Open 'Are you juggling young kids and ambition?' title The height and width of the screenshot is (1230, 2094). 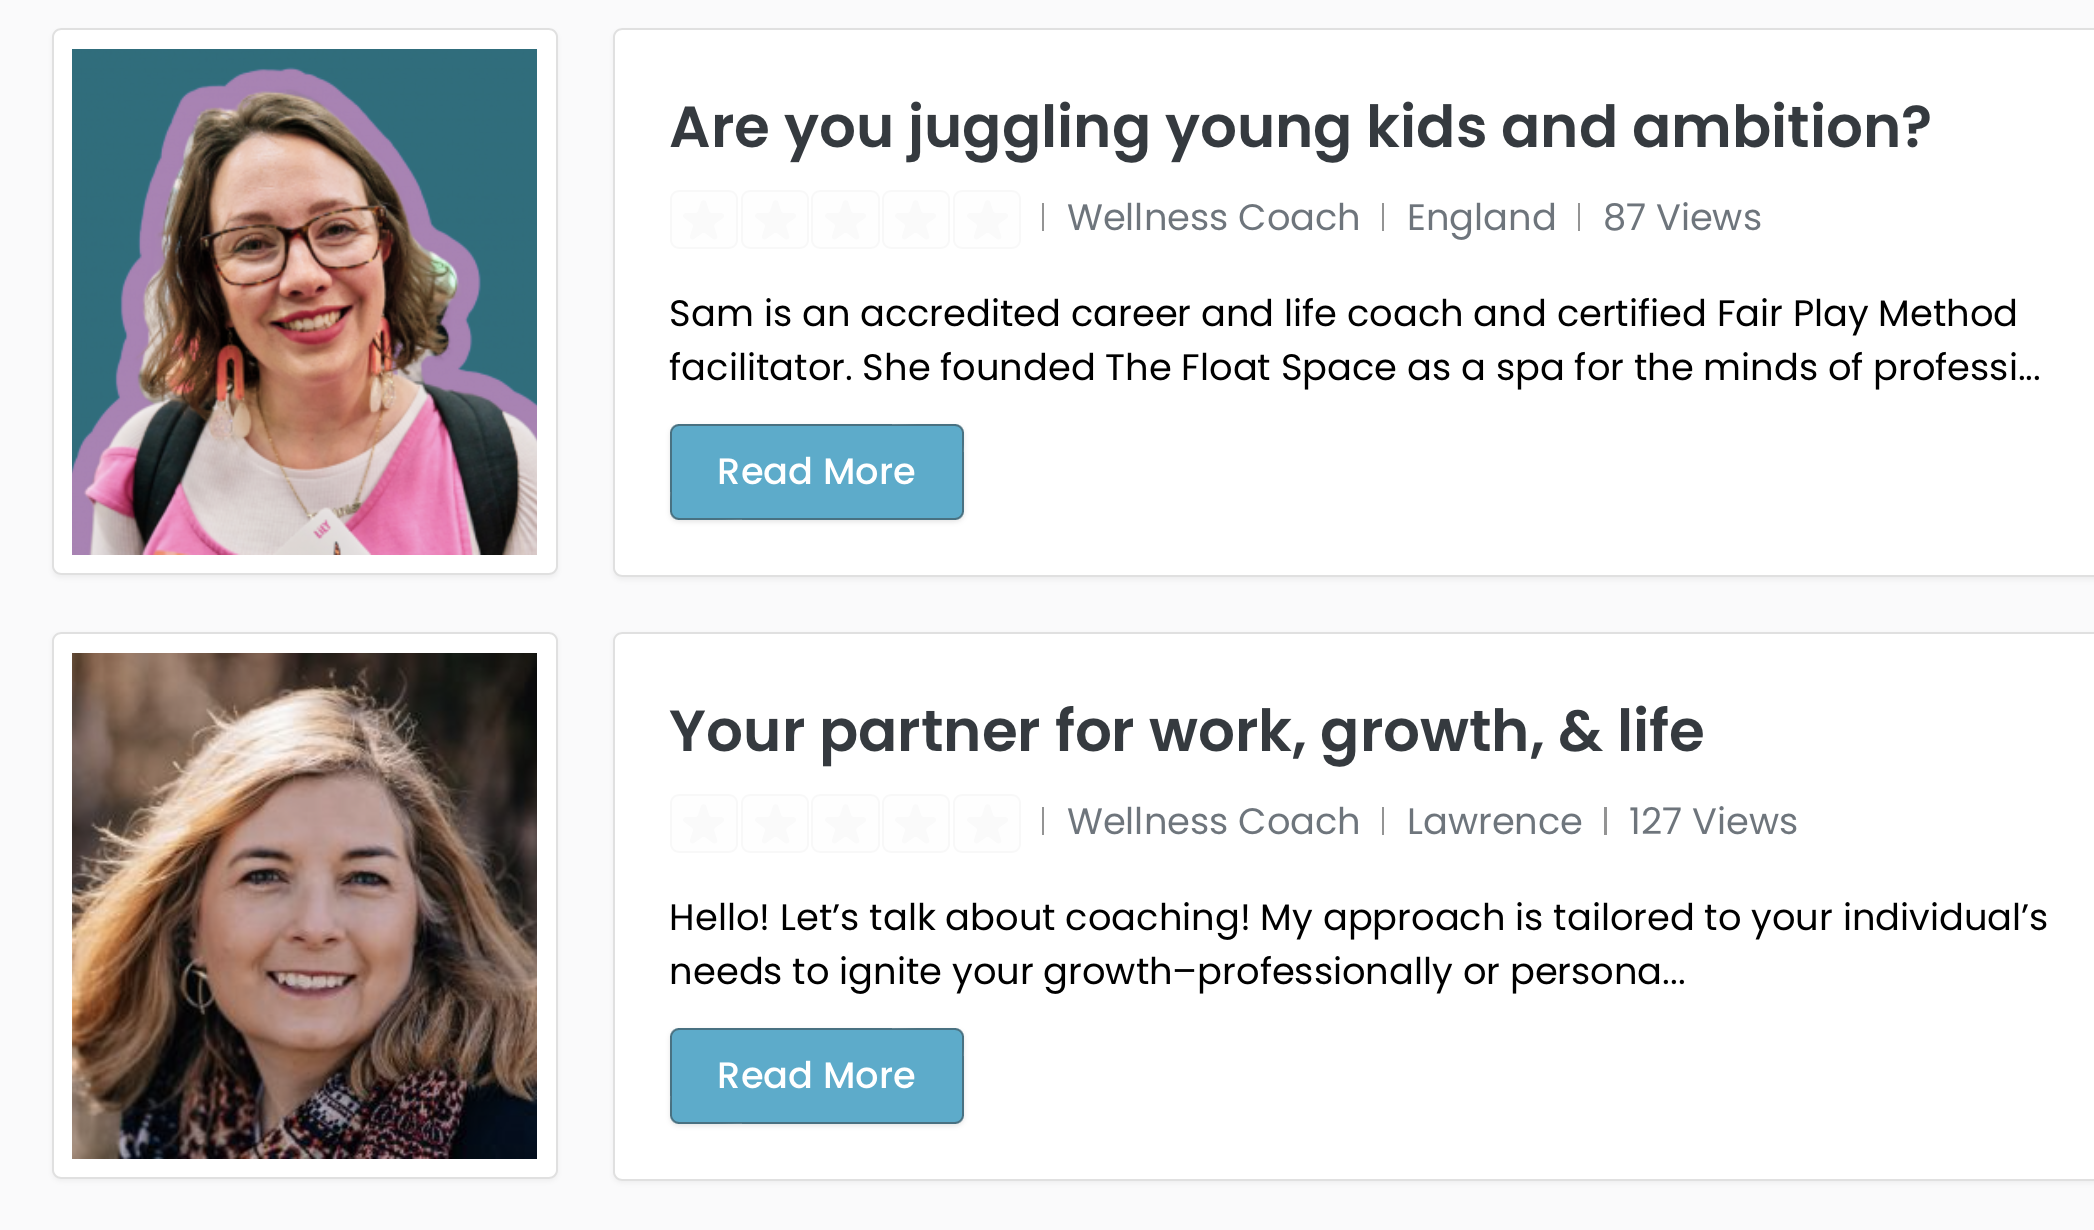pyautogui.click(x=1299, y=128)
